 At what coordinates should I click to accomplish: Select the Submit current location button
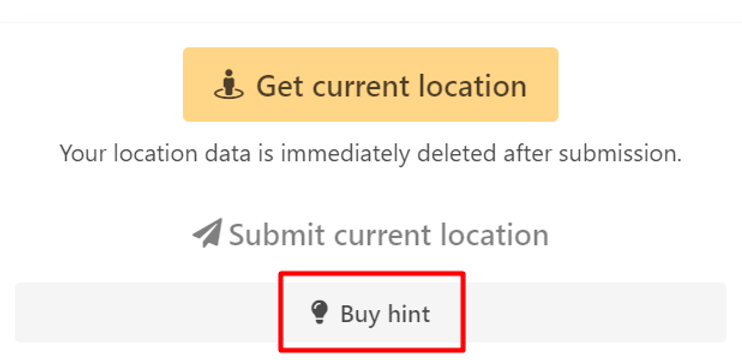pyautogui.click(x=371, y=234)
